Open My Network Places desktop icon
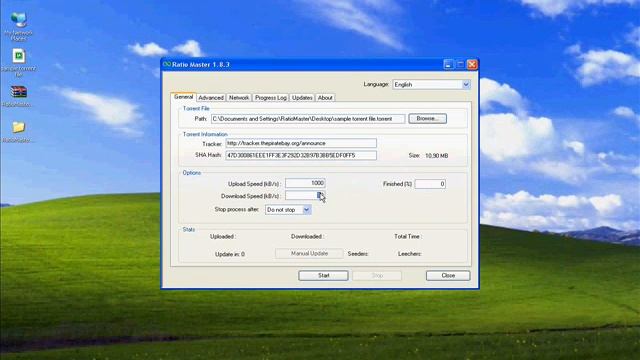Image resolution: width=640 pixels, height=360 pixels. pyautogui.click(x=18, y=26)
